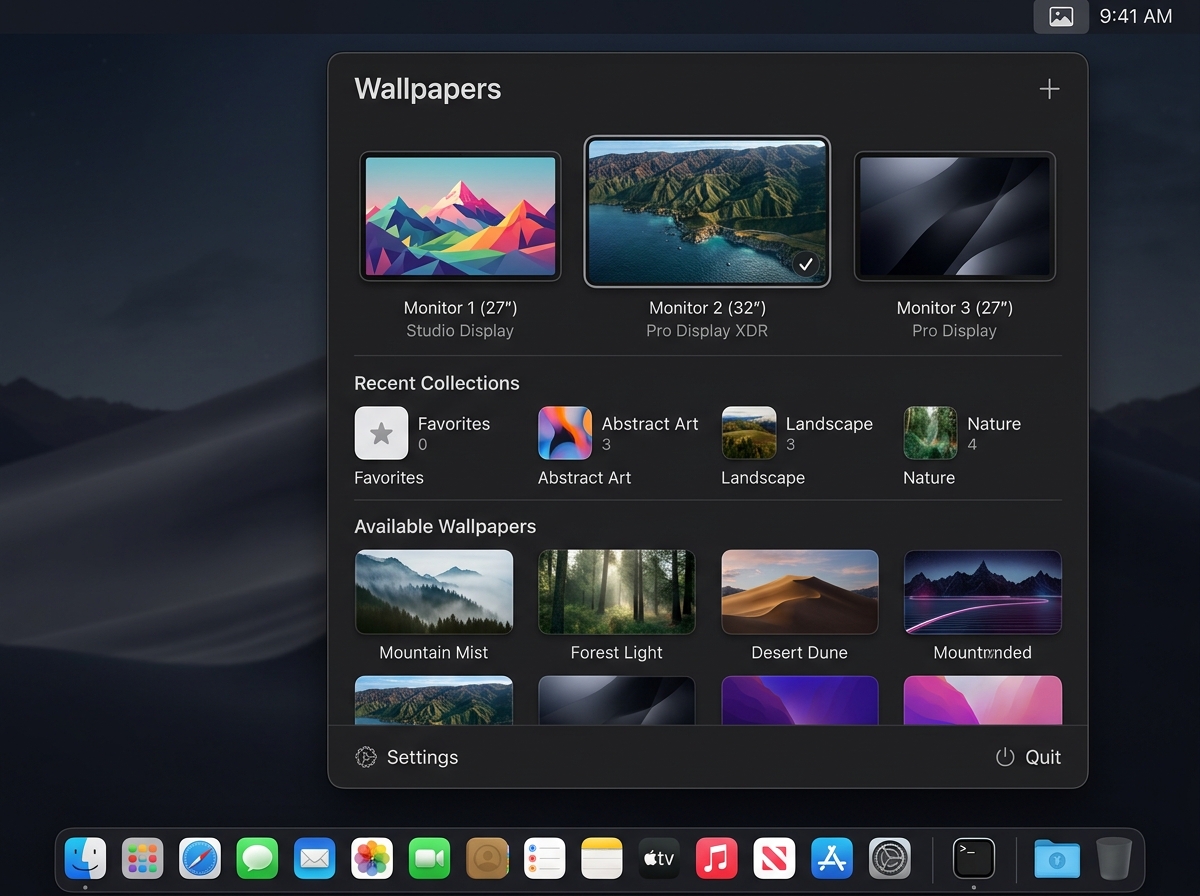Screen dimensions: 1200x896
Task: Click the "Mountain Mist" caption
Action: click(434, 653)
